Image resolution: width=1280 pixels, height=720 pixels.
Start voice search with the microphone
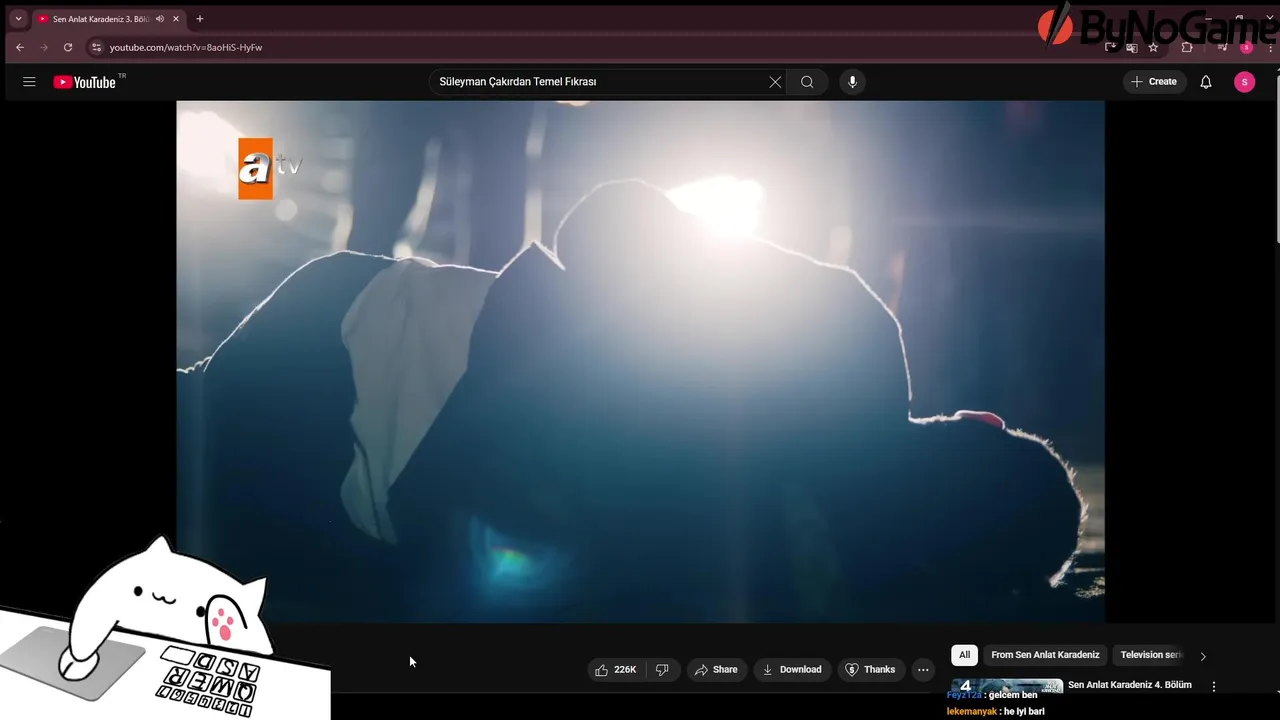[x=852, y=82]
